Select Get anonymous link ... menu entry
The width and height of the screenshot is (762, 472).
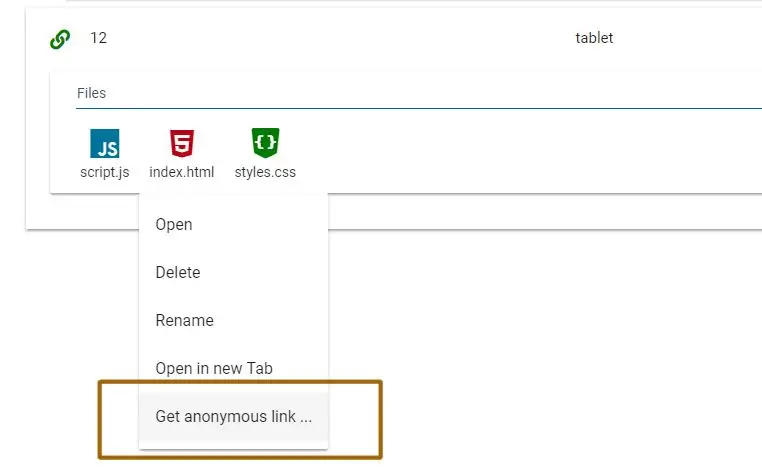233,417
